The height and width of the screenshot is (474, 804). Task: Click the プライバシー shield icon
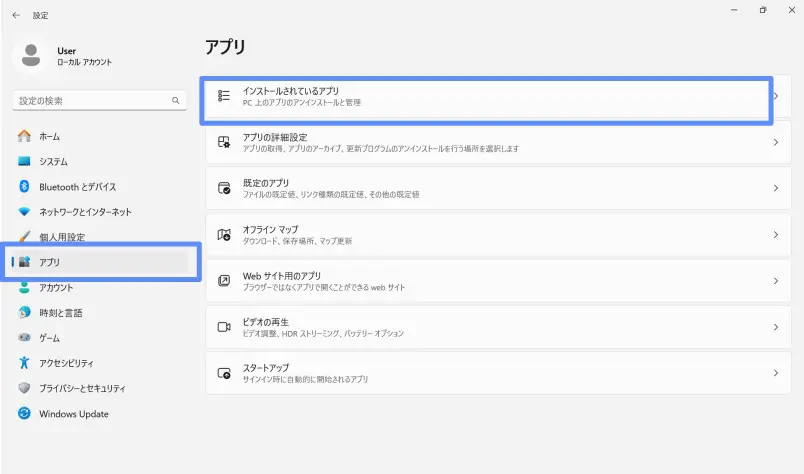point(24,388)
